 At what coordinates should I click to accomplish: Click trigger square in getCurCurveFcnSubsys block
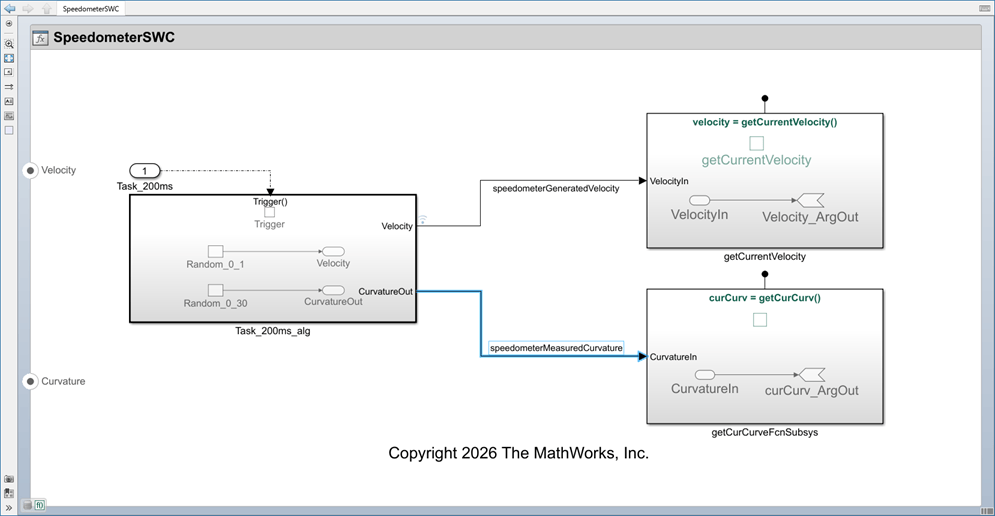[760, 320]
